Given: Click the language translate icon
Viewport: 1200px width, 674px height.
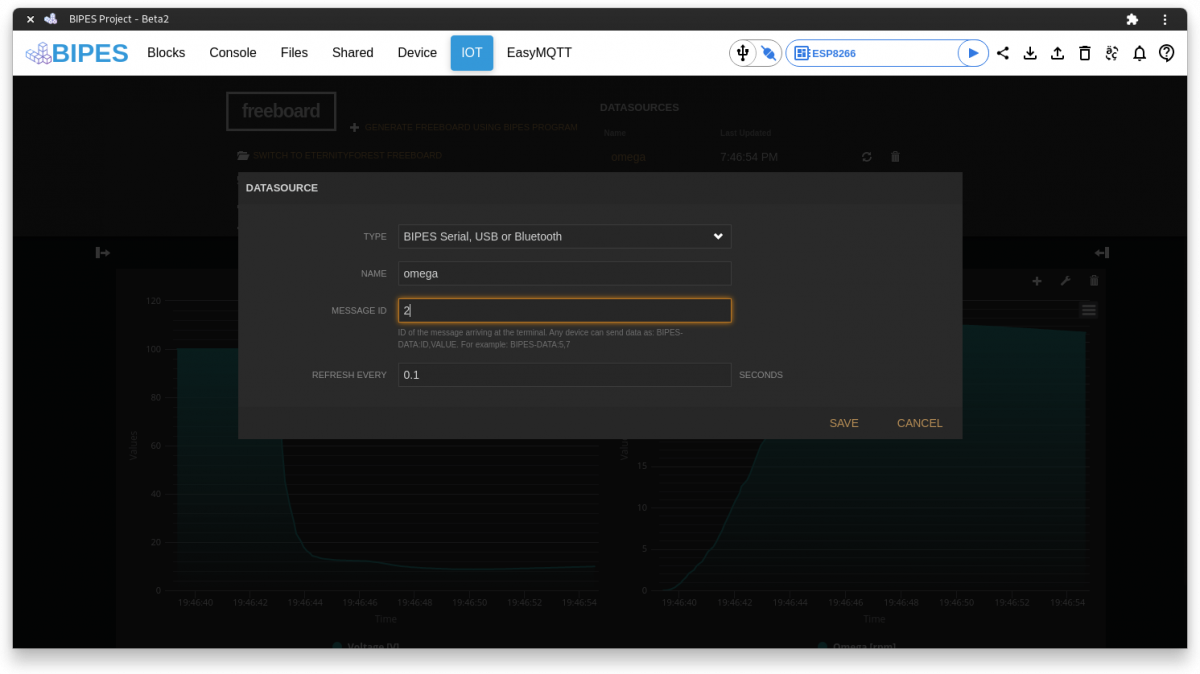Looking at the screenshot, I should (1111, 53).
